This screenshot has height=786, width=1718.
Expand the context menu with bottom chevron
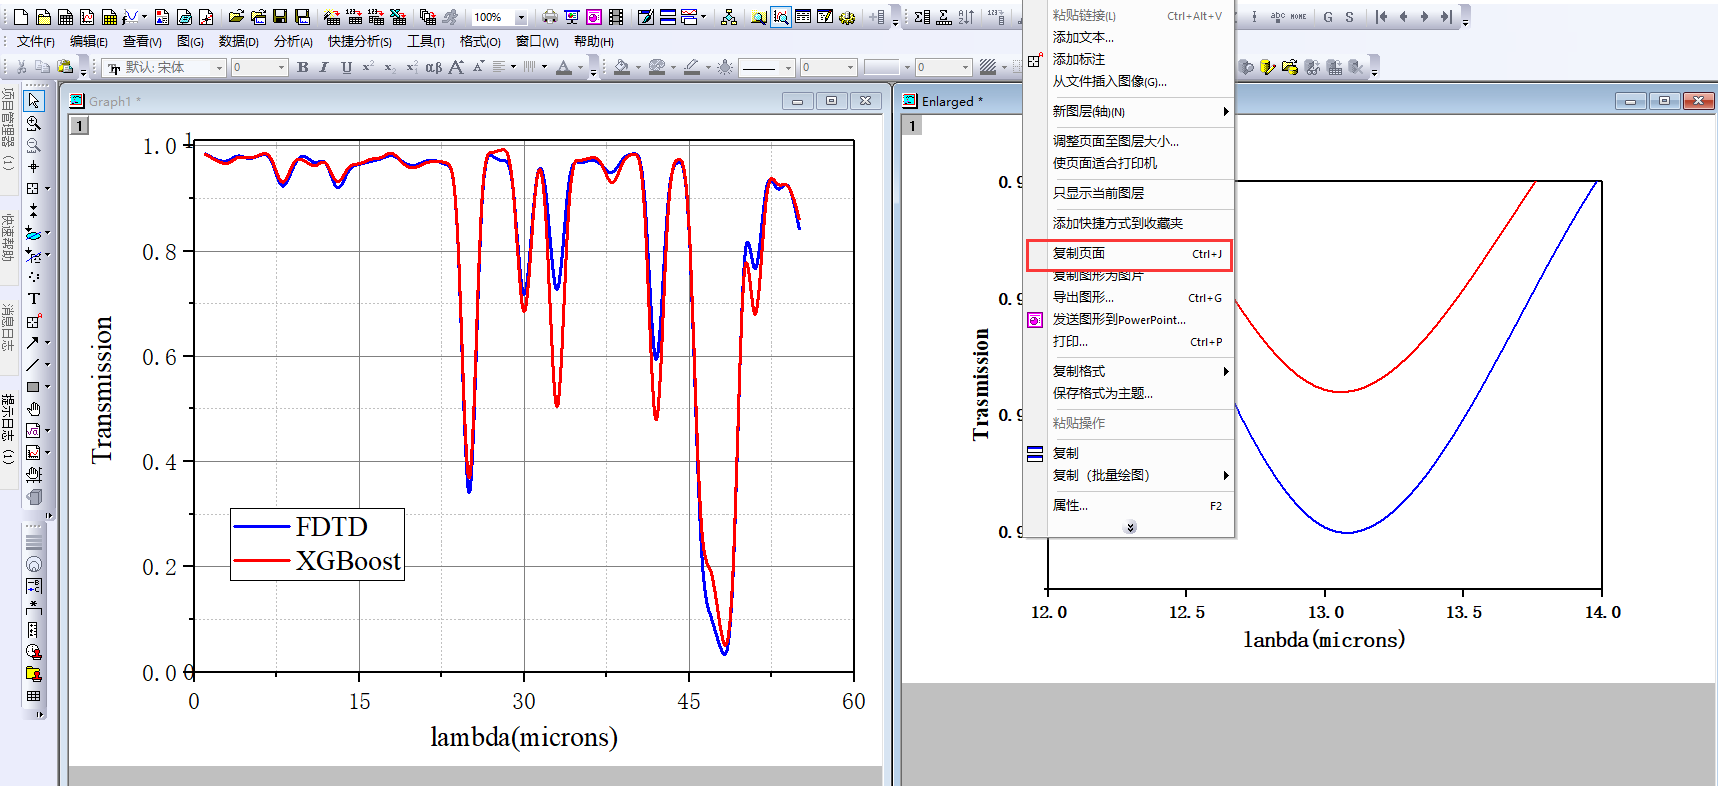coord(1130,527)
